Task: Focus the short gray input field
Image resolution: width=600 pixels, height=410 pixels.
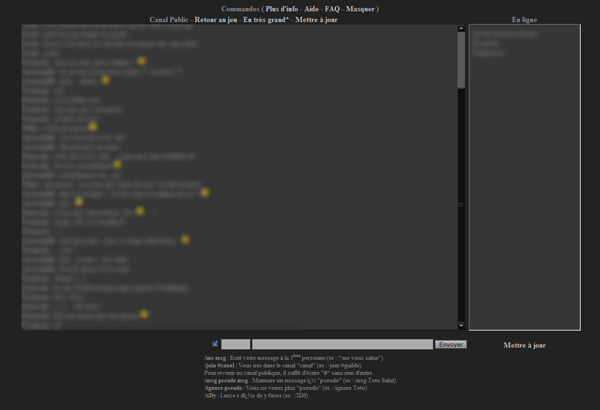Action: (236, 344)
